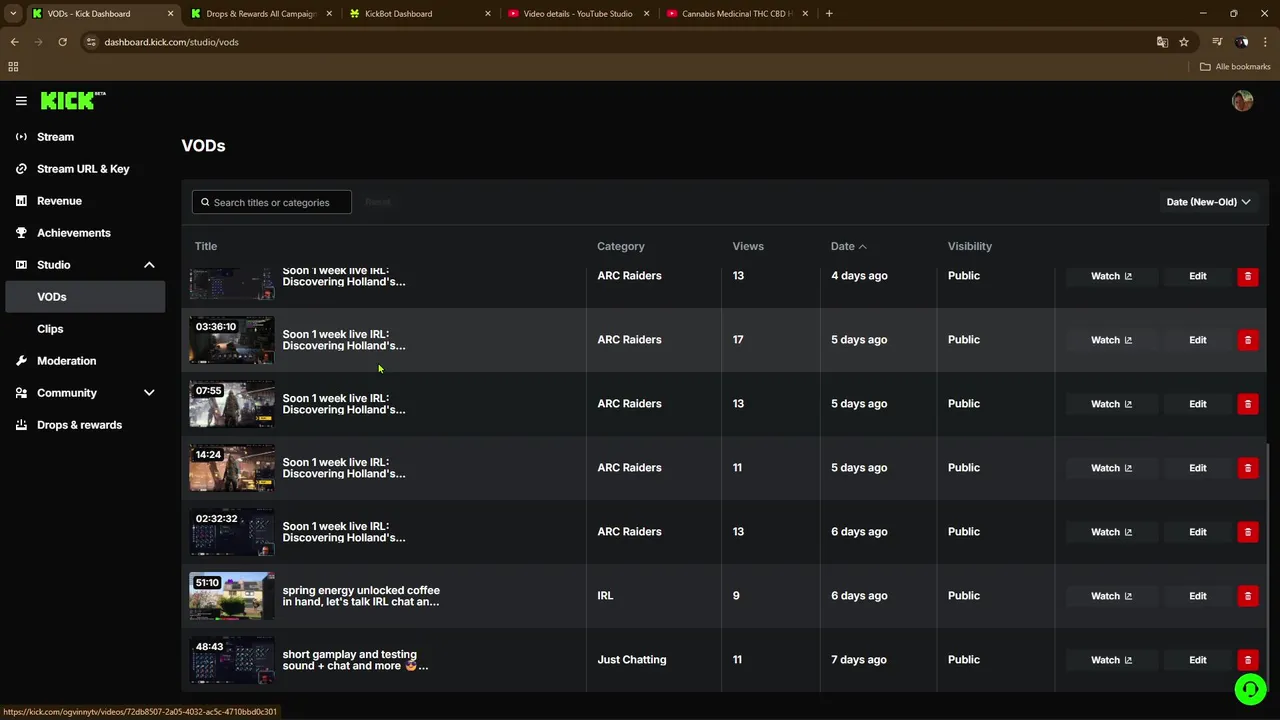
Task: Open the green support chat bubble
Action: [x=1249, y=689]
